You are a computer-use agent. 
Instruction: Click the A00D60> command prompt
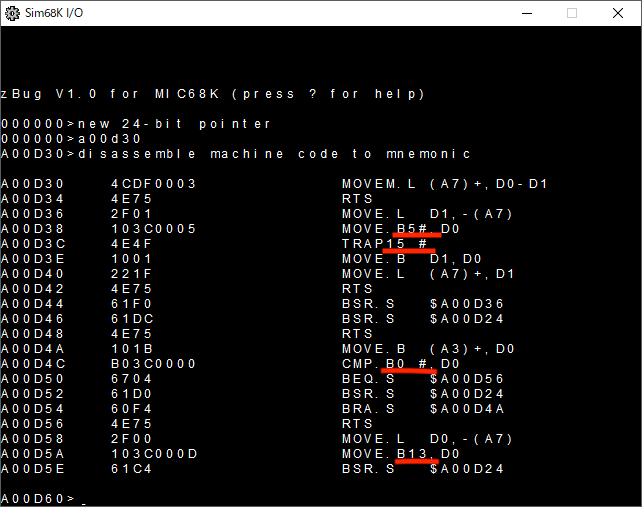point(38,499)
